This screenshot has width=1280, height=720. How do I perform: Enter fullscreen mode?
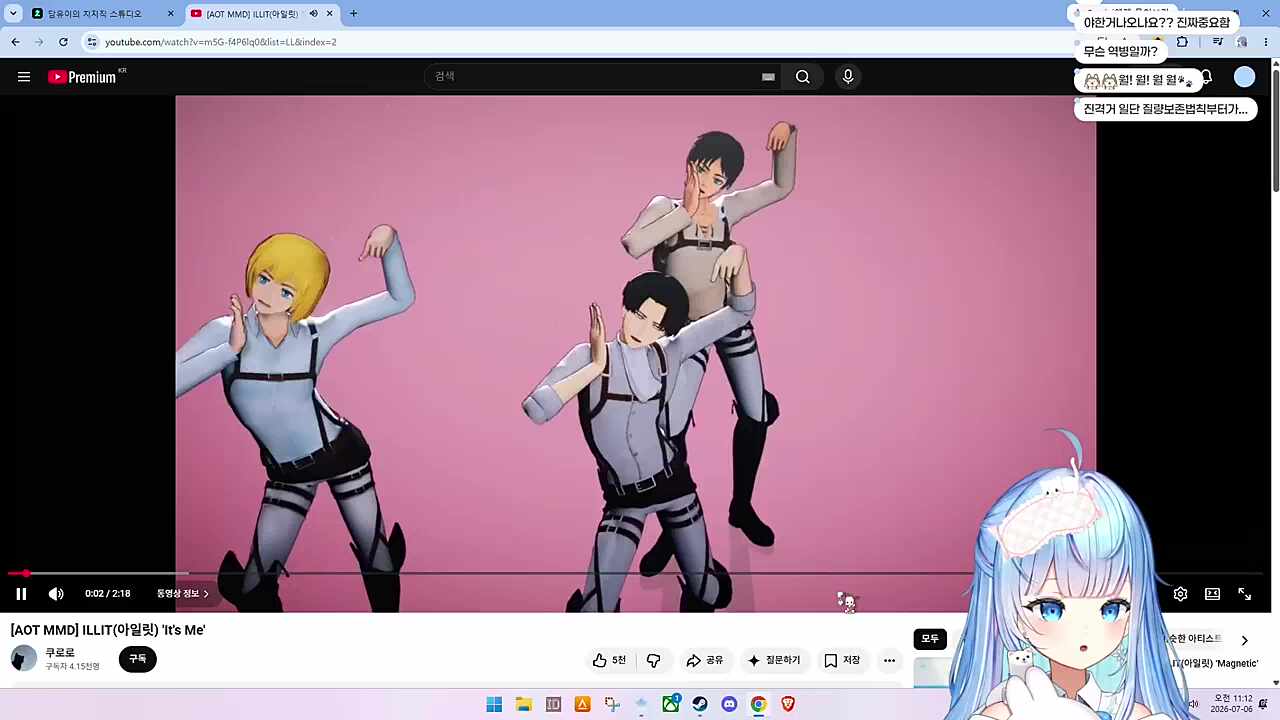(x=1244, y=594)
